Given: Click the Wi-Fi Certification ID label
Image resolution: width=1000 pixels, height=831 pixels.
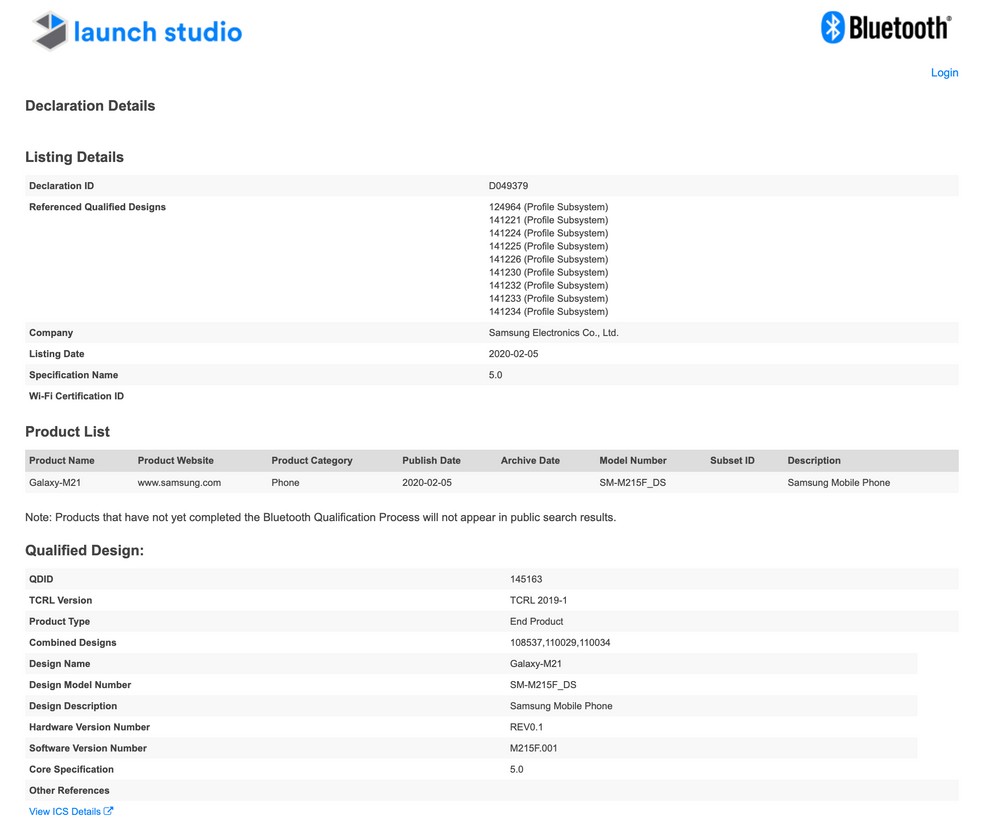Looking at the screenshot, I should tap(77, 396).
